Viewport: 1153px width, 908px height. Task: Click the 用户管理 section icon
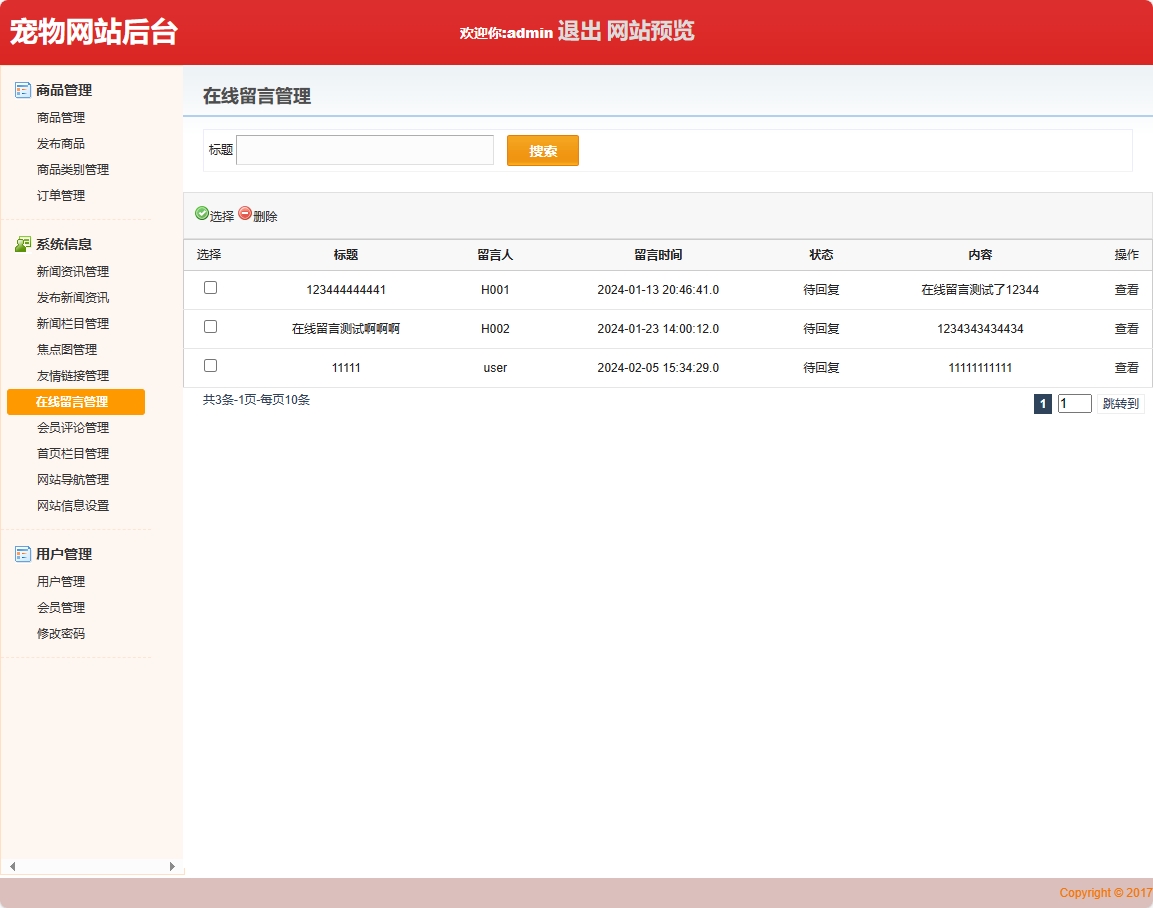click(21, 553)
